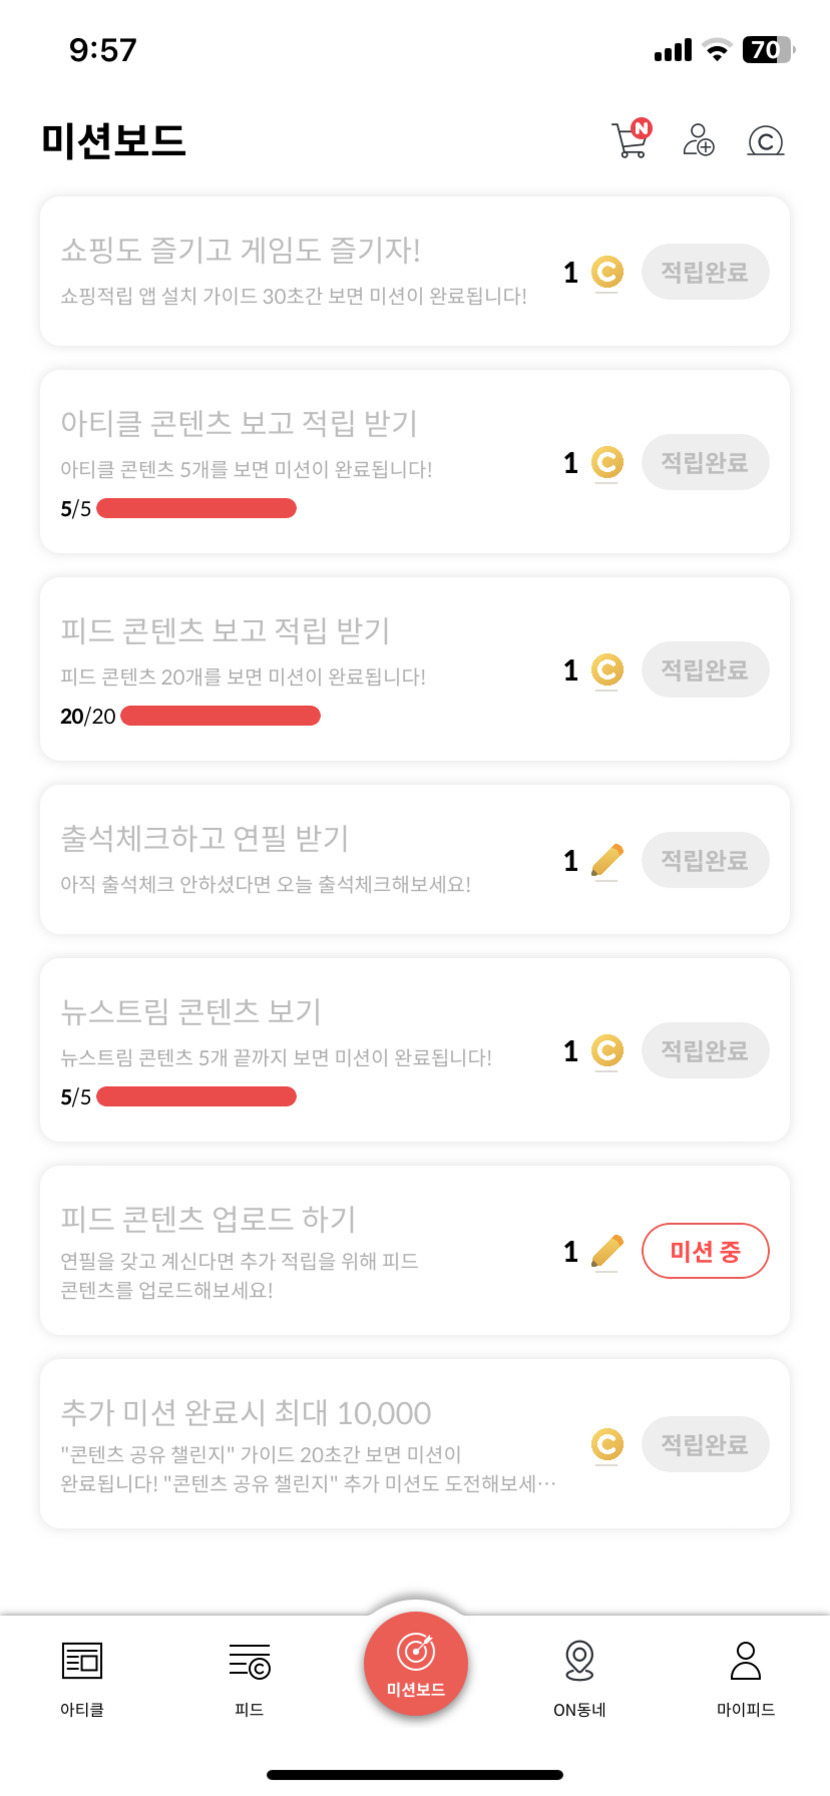The height and width of the screenshot is (1796, 830).
Task: Open the 피드 콘텐츠 업로드 하기 mission card
Action: pos(300,1250)
